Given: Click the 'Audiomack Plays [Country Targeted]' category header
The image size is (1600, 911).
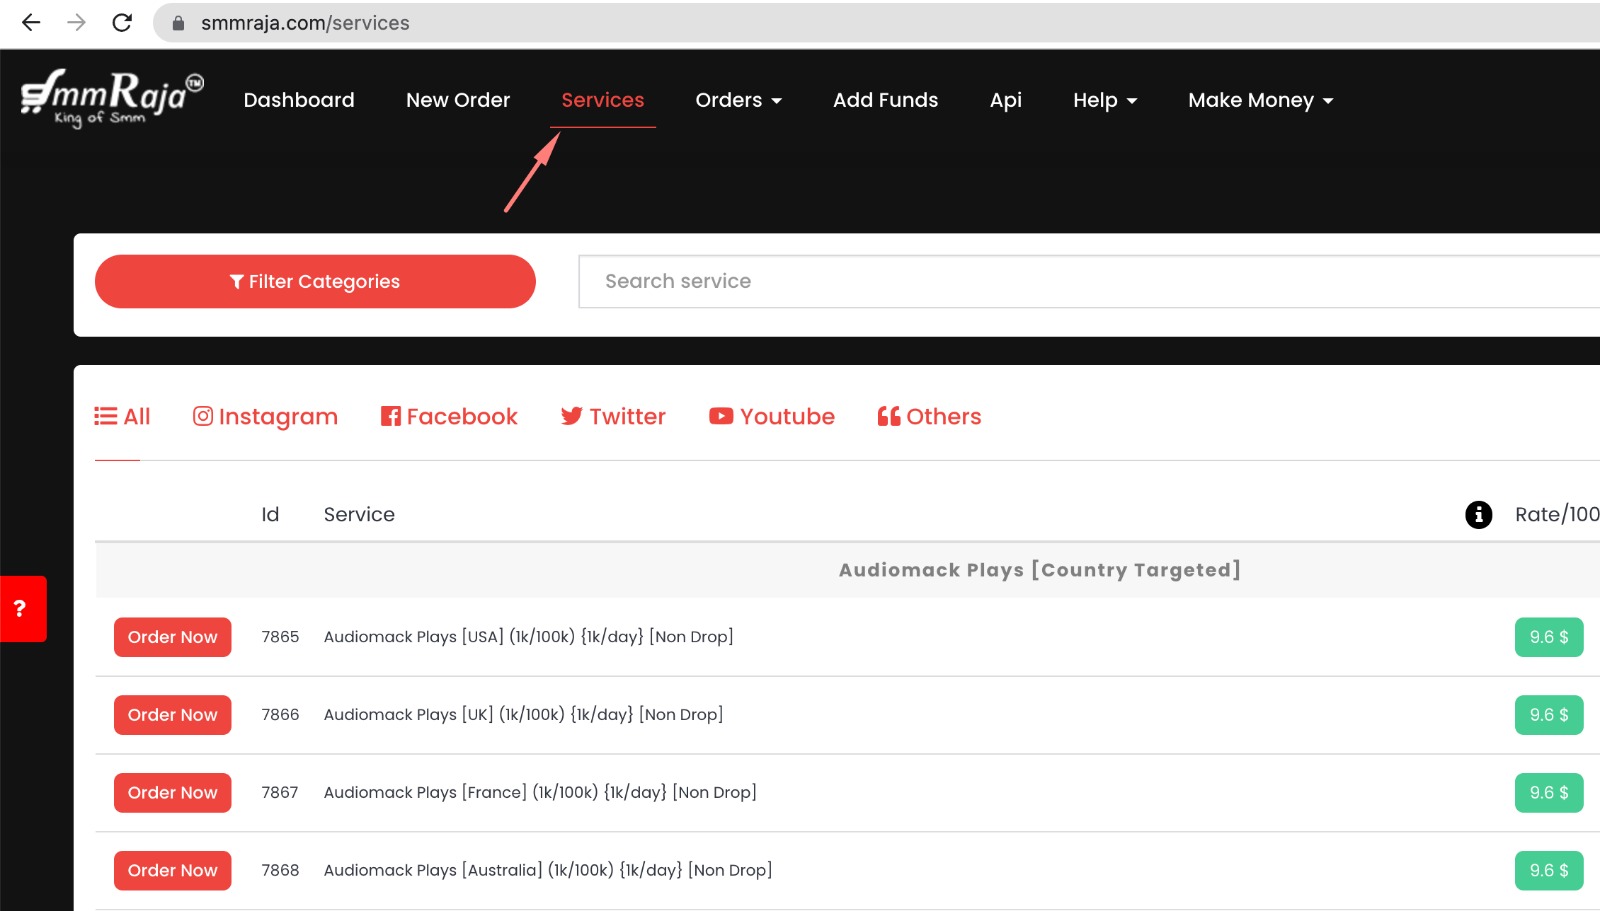Looking at the screenshot, I should [1040, 570].
